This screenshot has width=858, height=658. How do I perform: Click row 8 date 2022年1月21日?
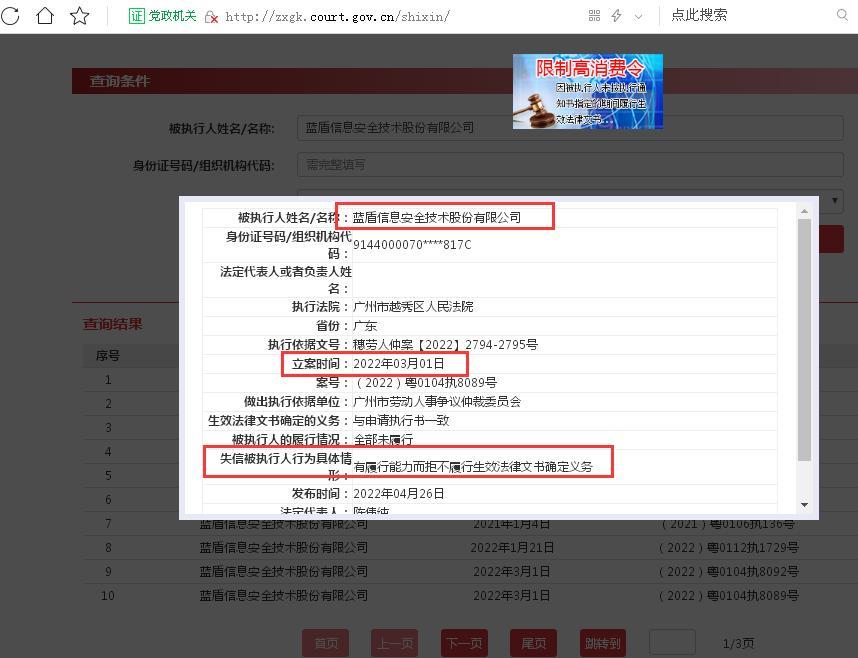512,547
